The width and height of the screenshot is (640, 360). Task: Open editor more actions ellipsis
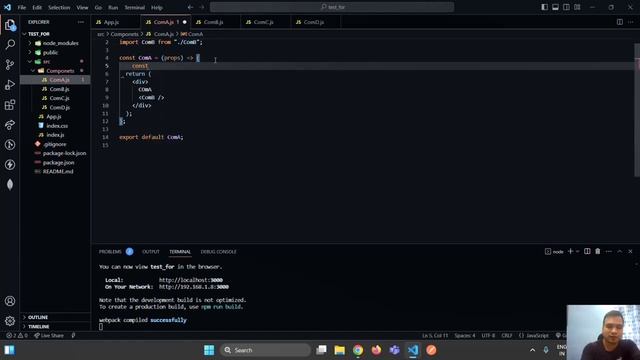coord(631,22)
